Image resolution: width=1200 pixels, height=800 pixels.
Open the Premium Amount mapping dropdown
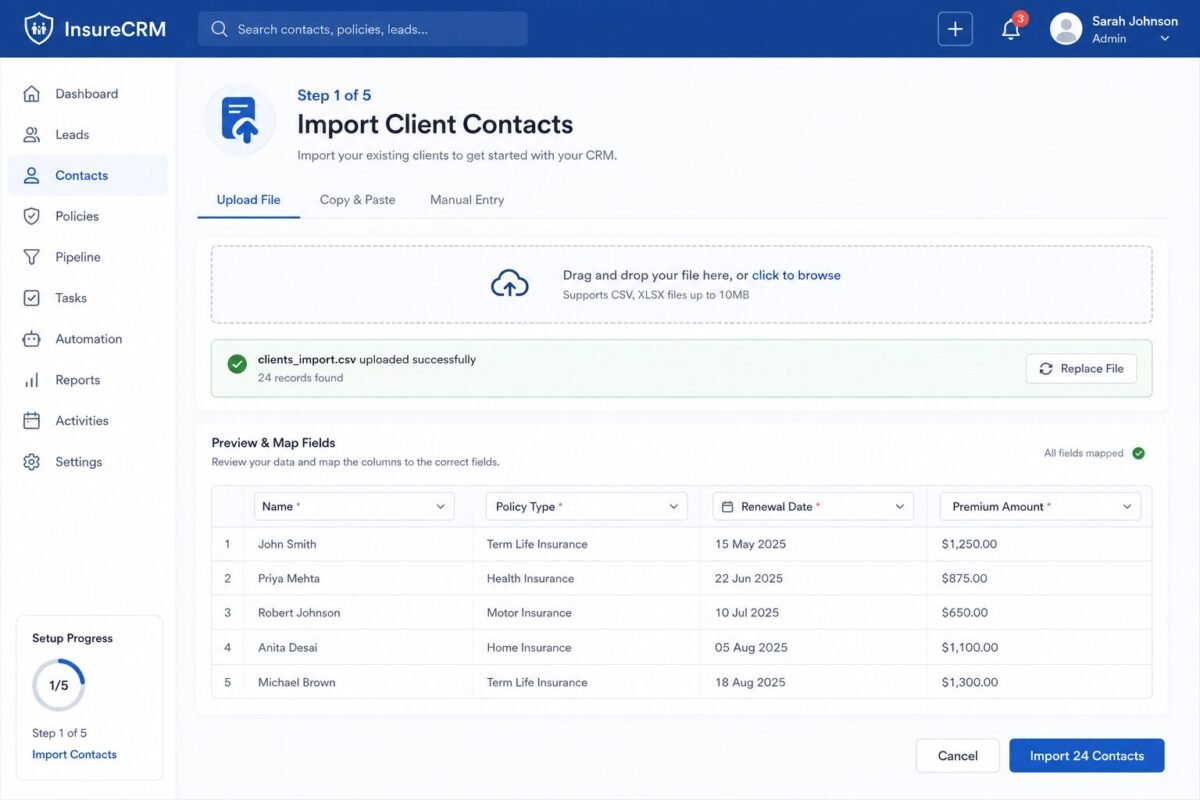(1040, 506)
